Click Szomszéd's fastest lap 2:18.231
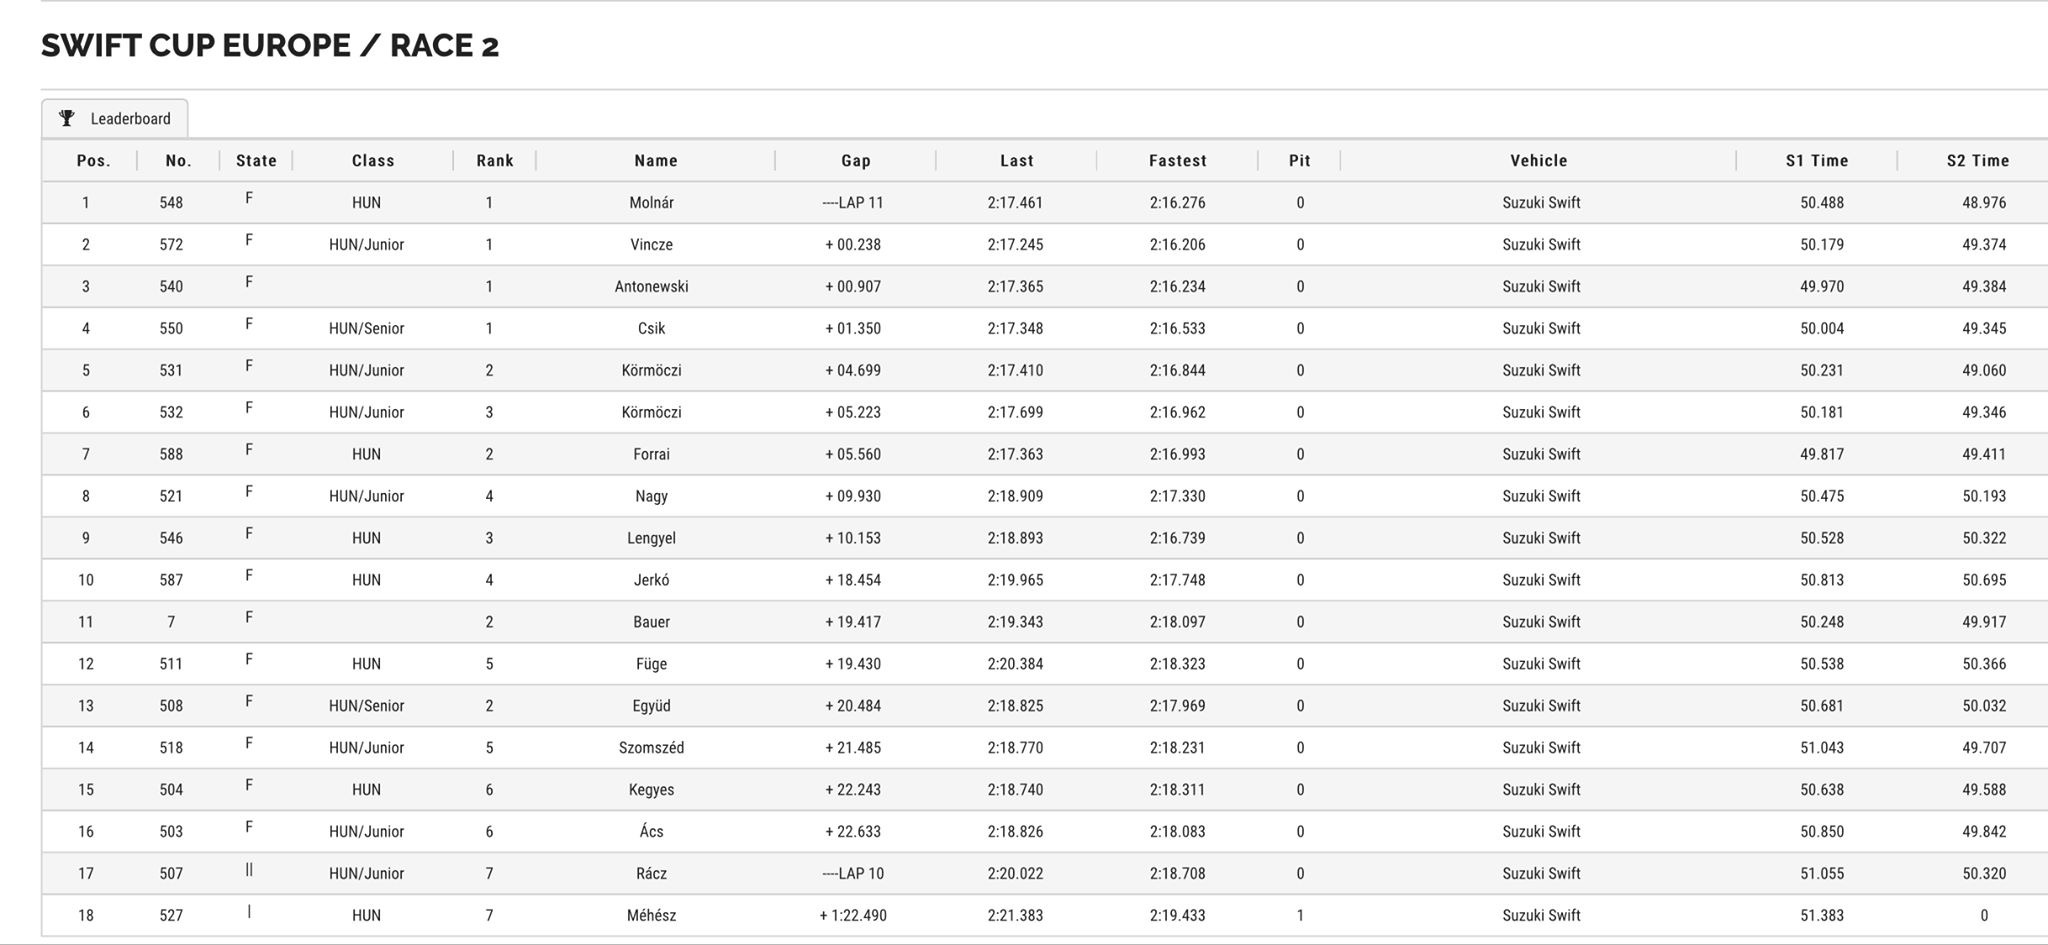This screenshot has width=2048, height=945. coord(1178,747)
